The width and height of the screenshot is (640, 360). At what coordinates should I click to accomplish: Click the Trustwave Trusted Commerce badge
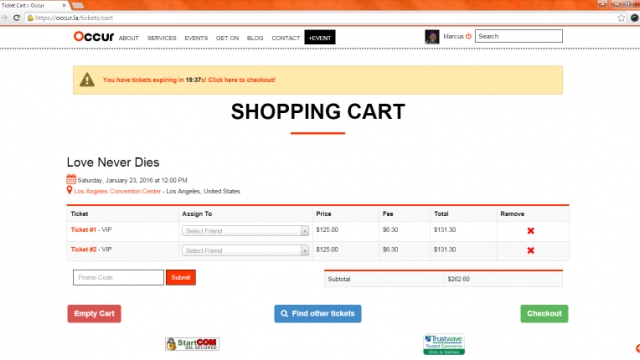click(x=444, y=344)
